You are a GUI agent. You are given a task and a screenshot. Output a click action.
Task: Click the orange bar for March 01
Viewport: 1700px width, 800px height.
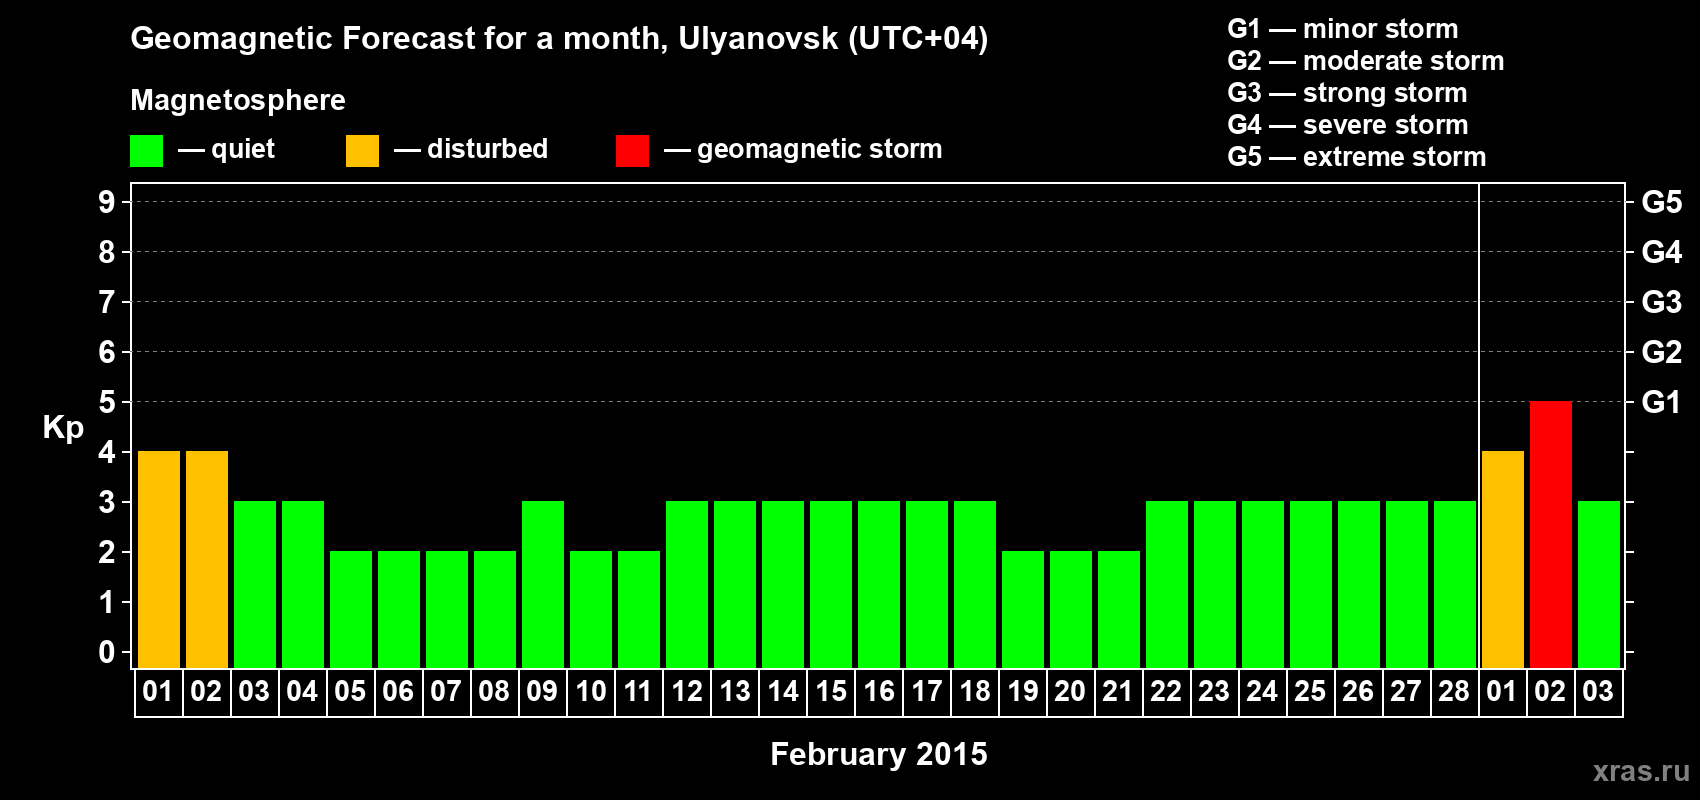pyautogui.click(x=1502, y=560)
